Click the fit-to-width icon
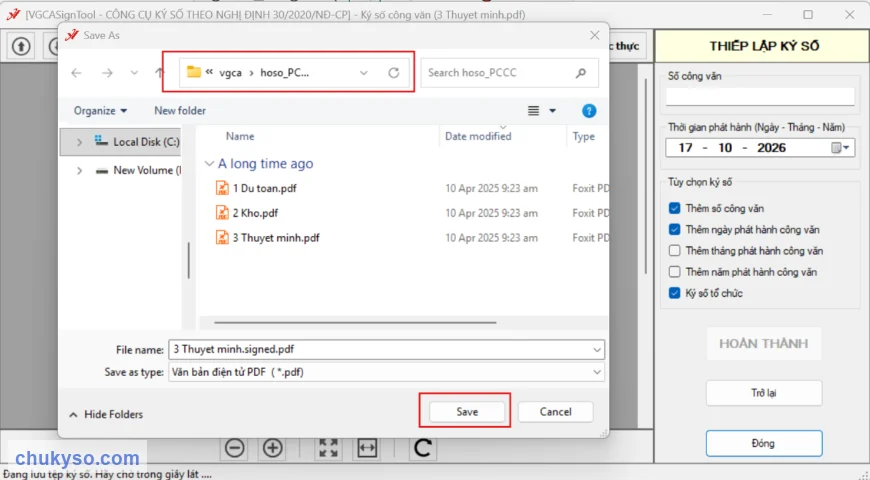The image size is (870, 480). pyautogui.click(x=367, y=448)
